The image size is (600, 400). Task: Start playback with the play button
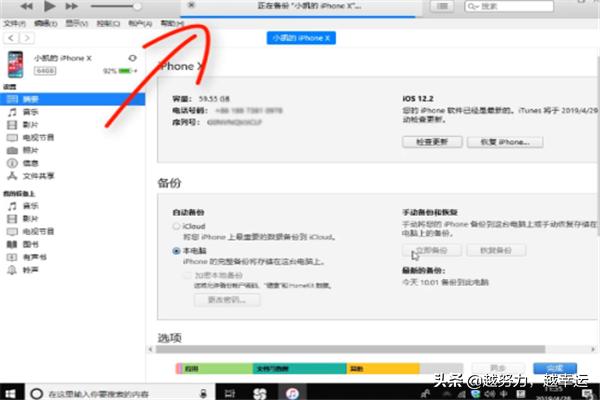(x=49, y=6)
